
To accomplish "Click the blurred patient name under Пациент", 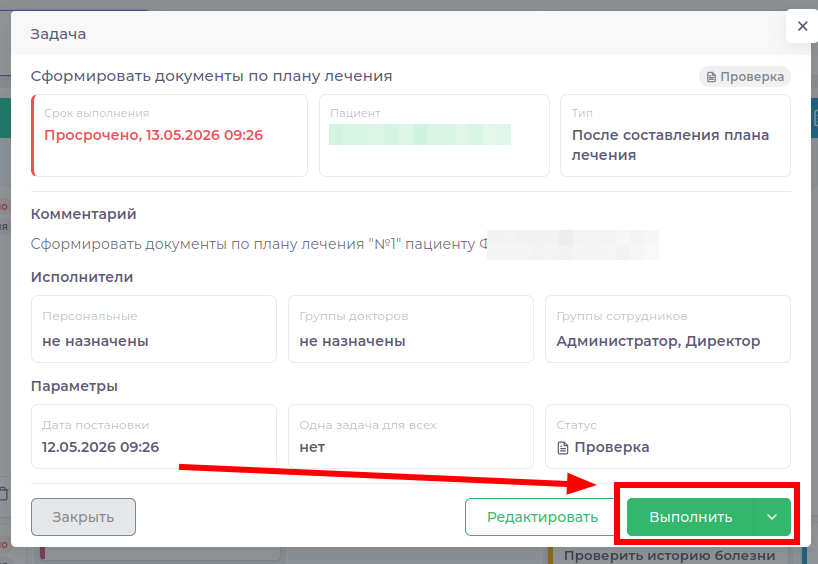I will 420,135.
